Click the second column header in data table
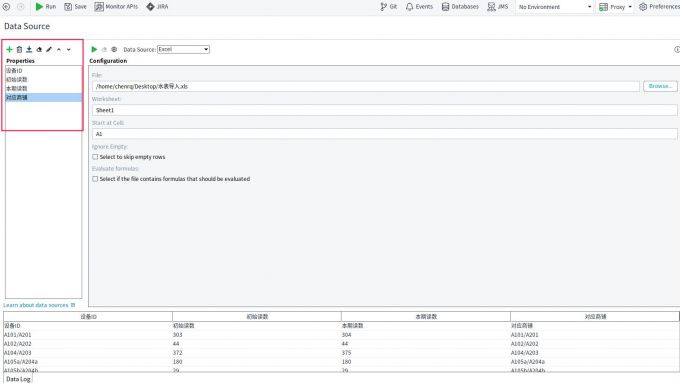680x383 pixels. [x=257, y=317]
